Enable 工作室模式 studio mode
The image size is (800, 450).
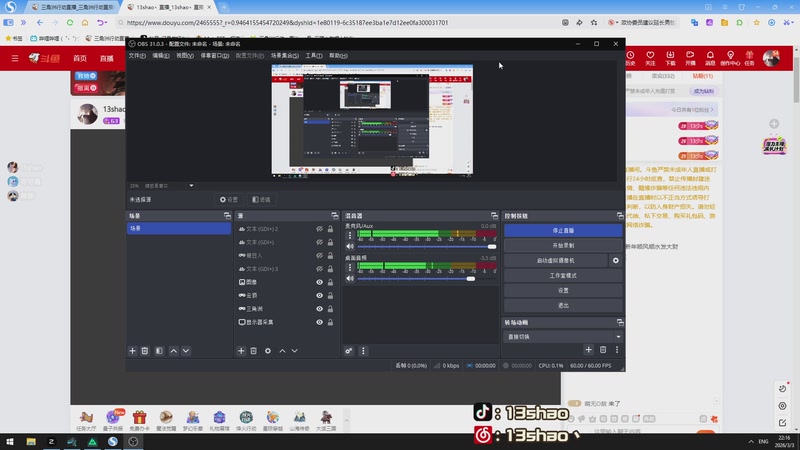pos(563,276)
